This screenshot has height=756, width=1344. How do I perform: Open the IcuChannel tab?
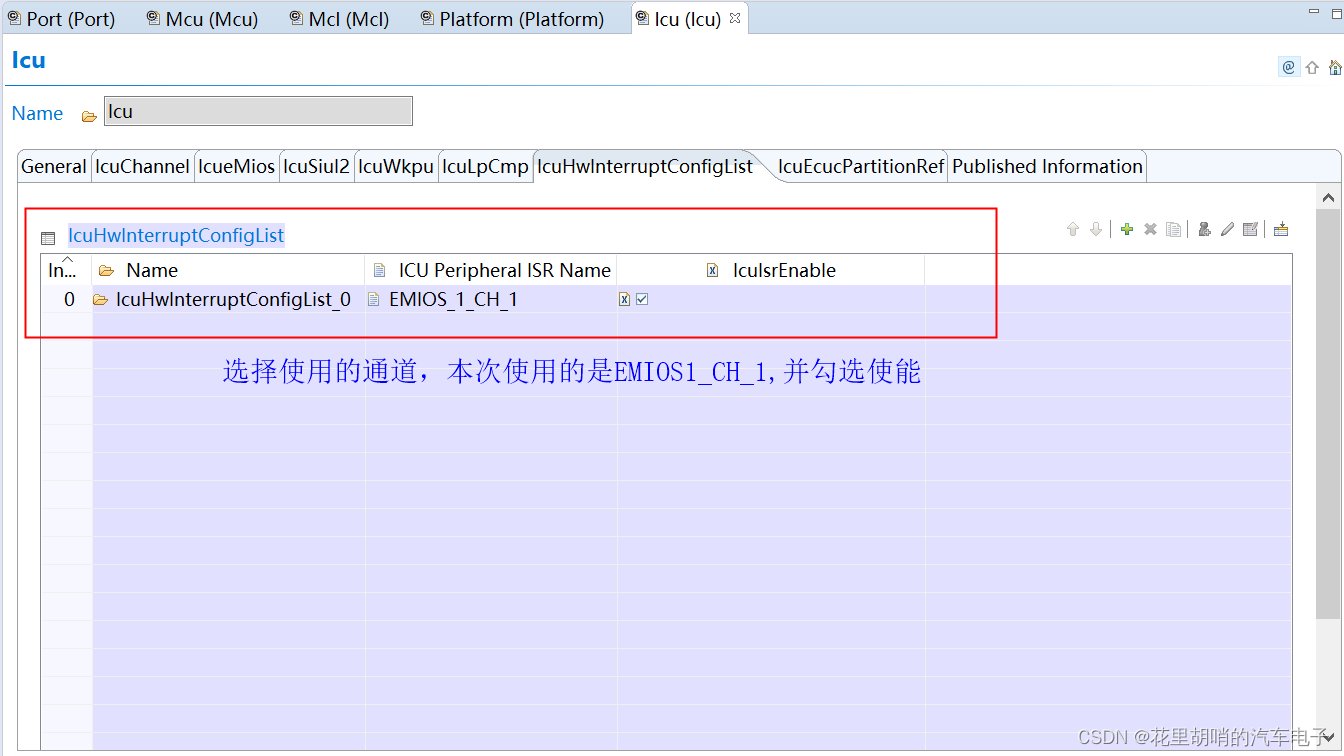click(142, 167)
